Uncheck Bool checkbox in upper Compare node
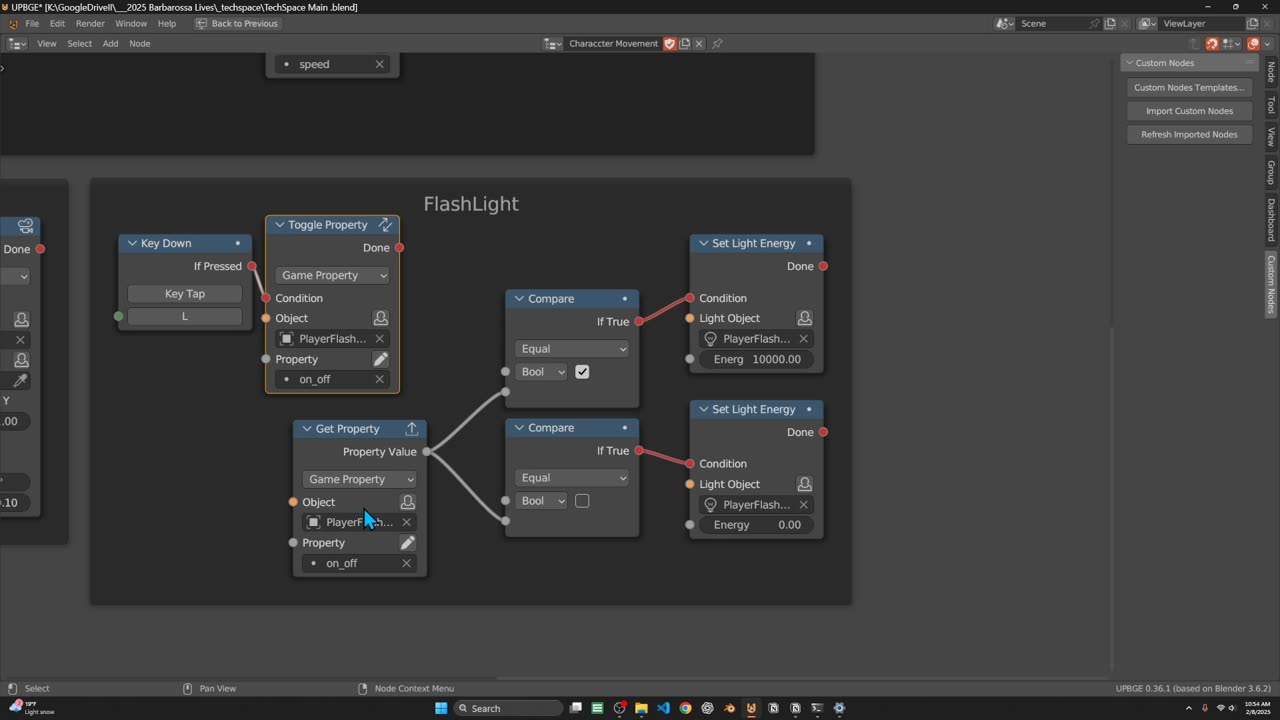 (582, 372)
